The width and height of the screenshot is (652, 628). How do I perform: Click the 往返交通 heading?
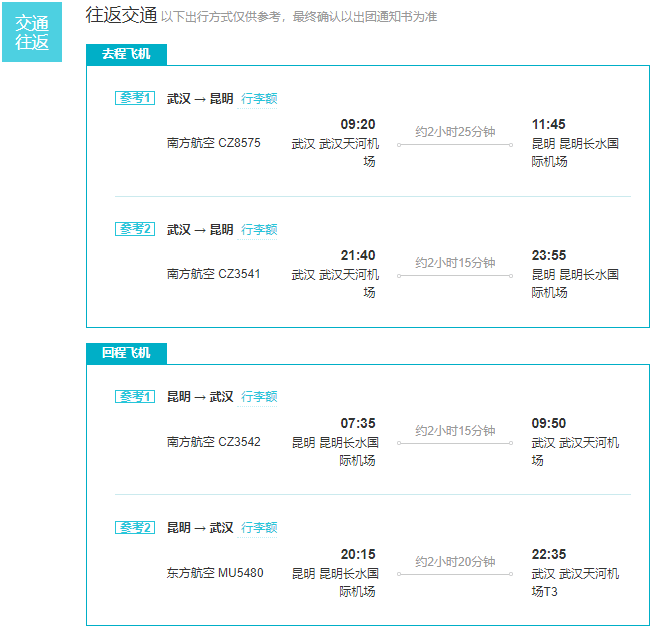121,15
